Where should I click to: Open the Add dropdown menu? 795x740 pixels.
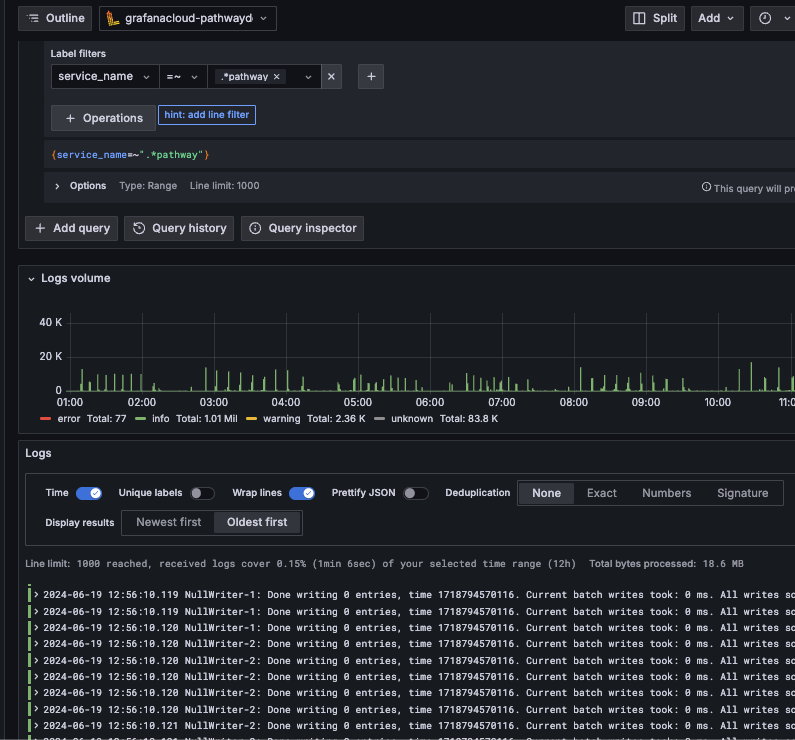pyautogui.click(x=716, y=18)
